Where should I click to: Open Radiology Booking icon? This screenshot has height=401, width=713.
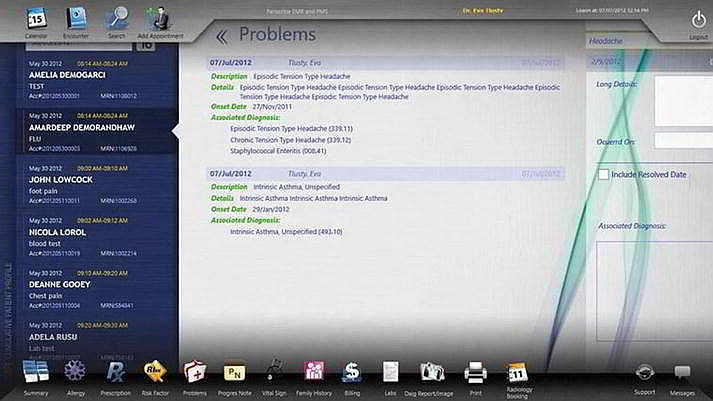click(x=519, y=372)
